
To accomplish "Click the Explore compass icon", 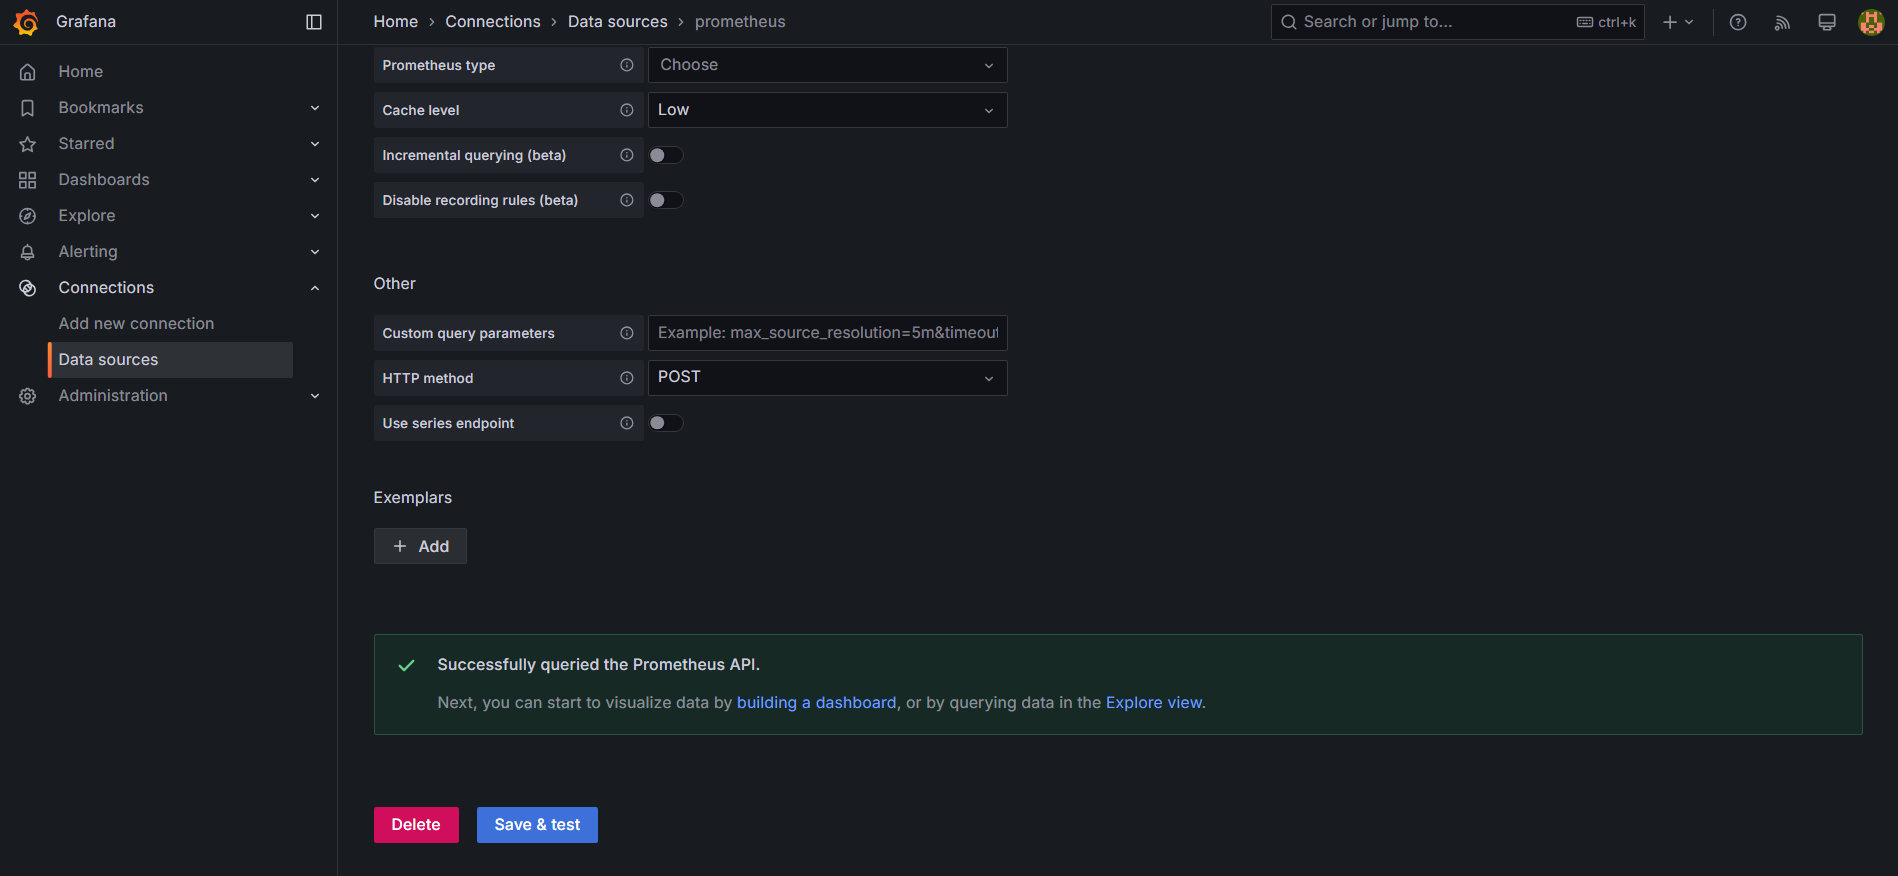I will [28, 216].
